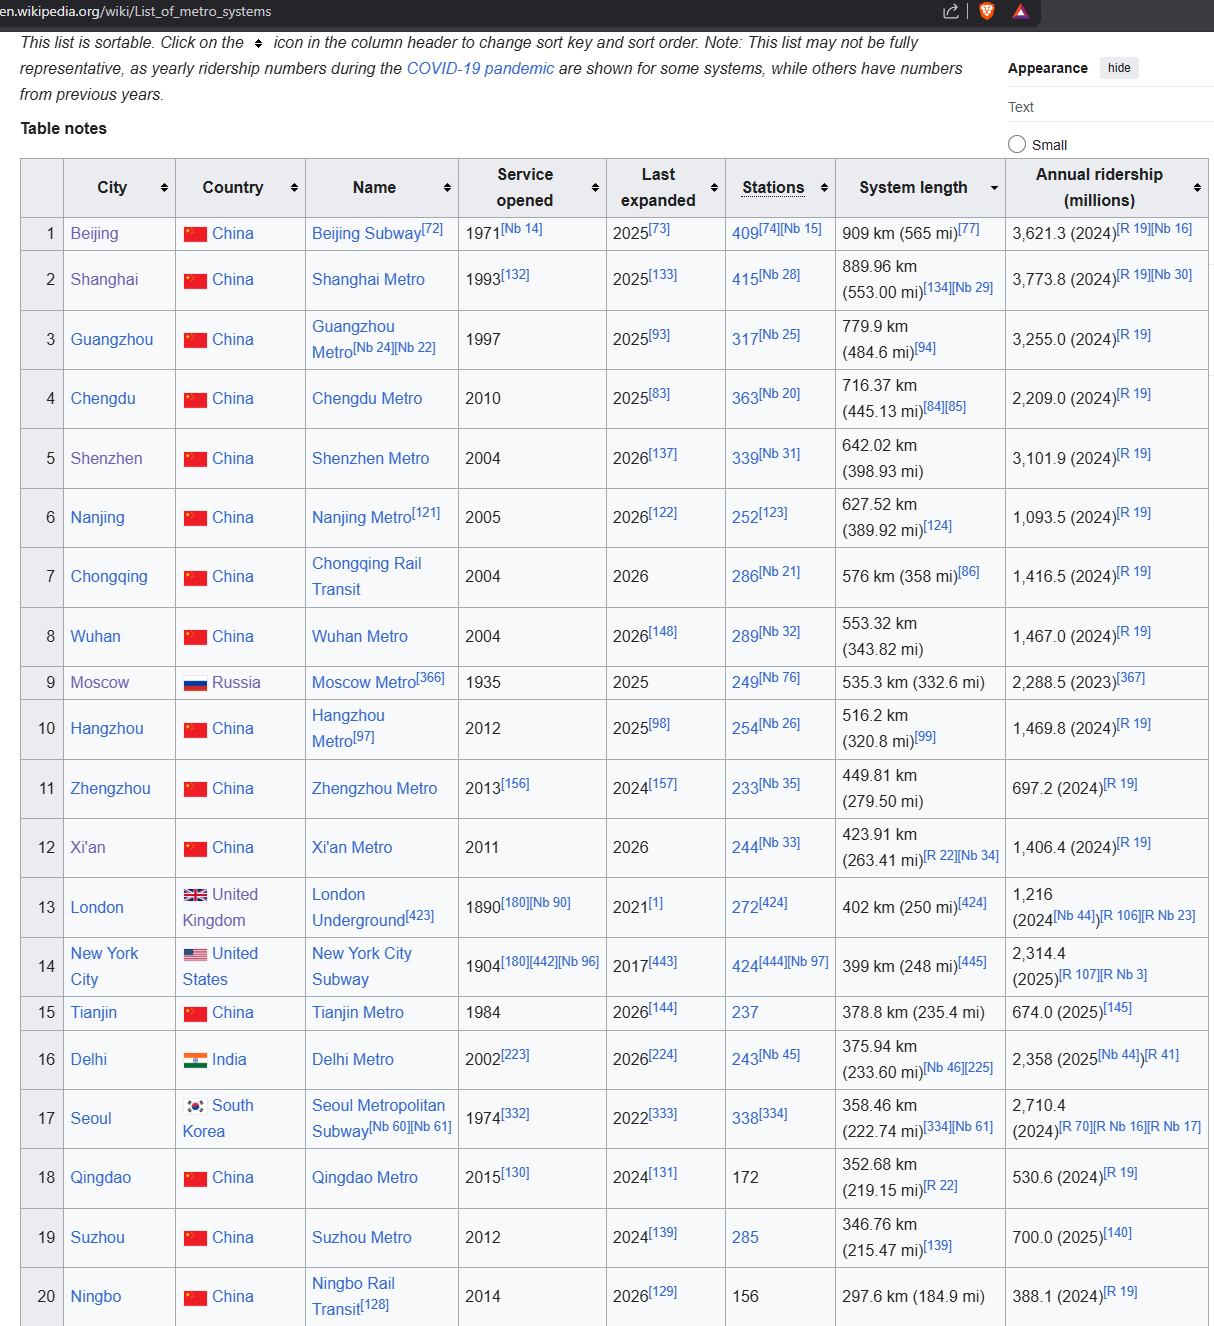Image resolution: width=1214 pixels, height=1326 pixels.
Task: Click India flag icon in Delhi row
Action: [195, 1060]
